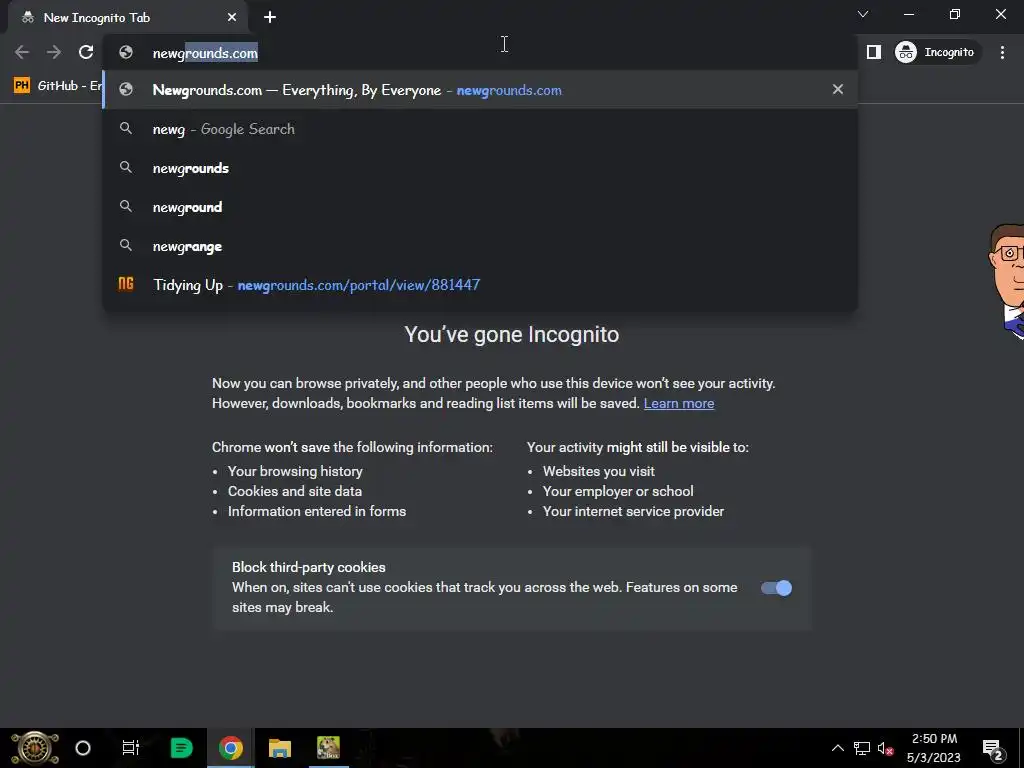Viewport: 1024px width, 768px height.
Task: Open a new tab with the plus button
Action: (270, 18)
